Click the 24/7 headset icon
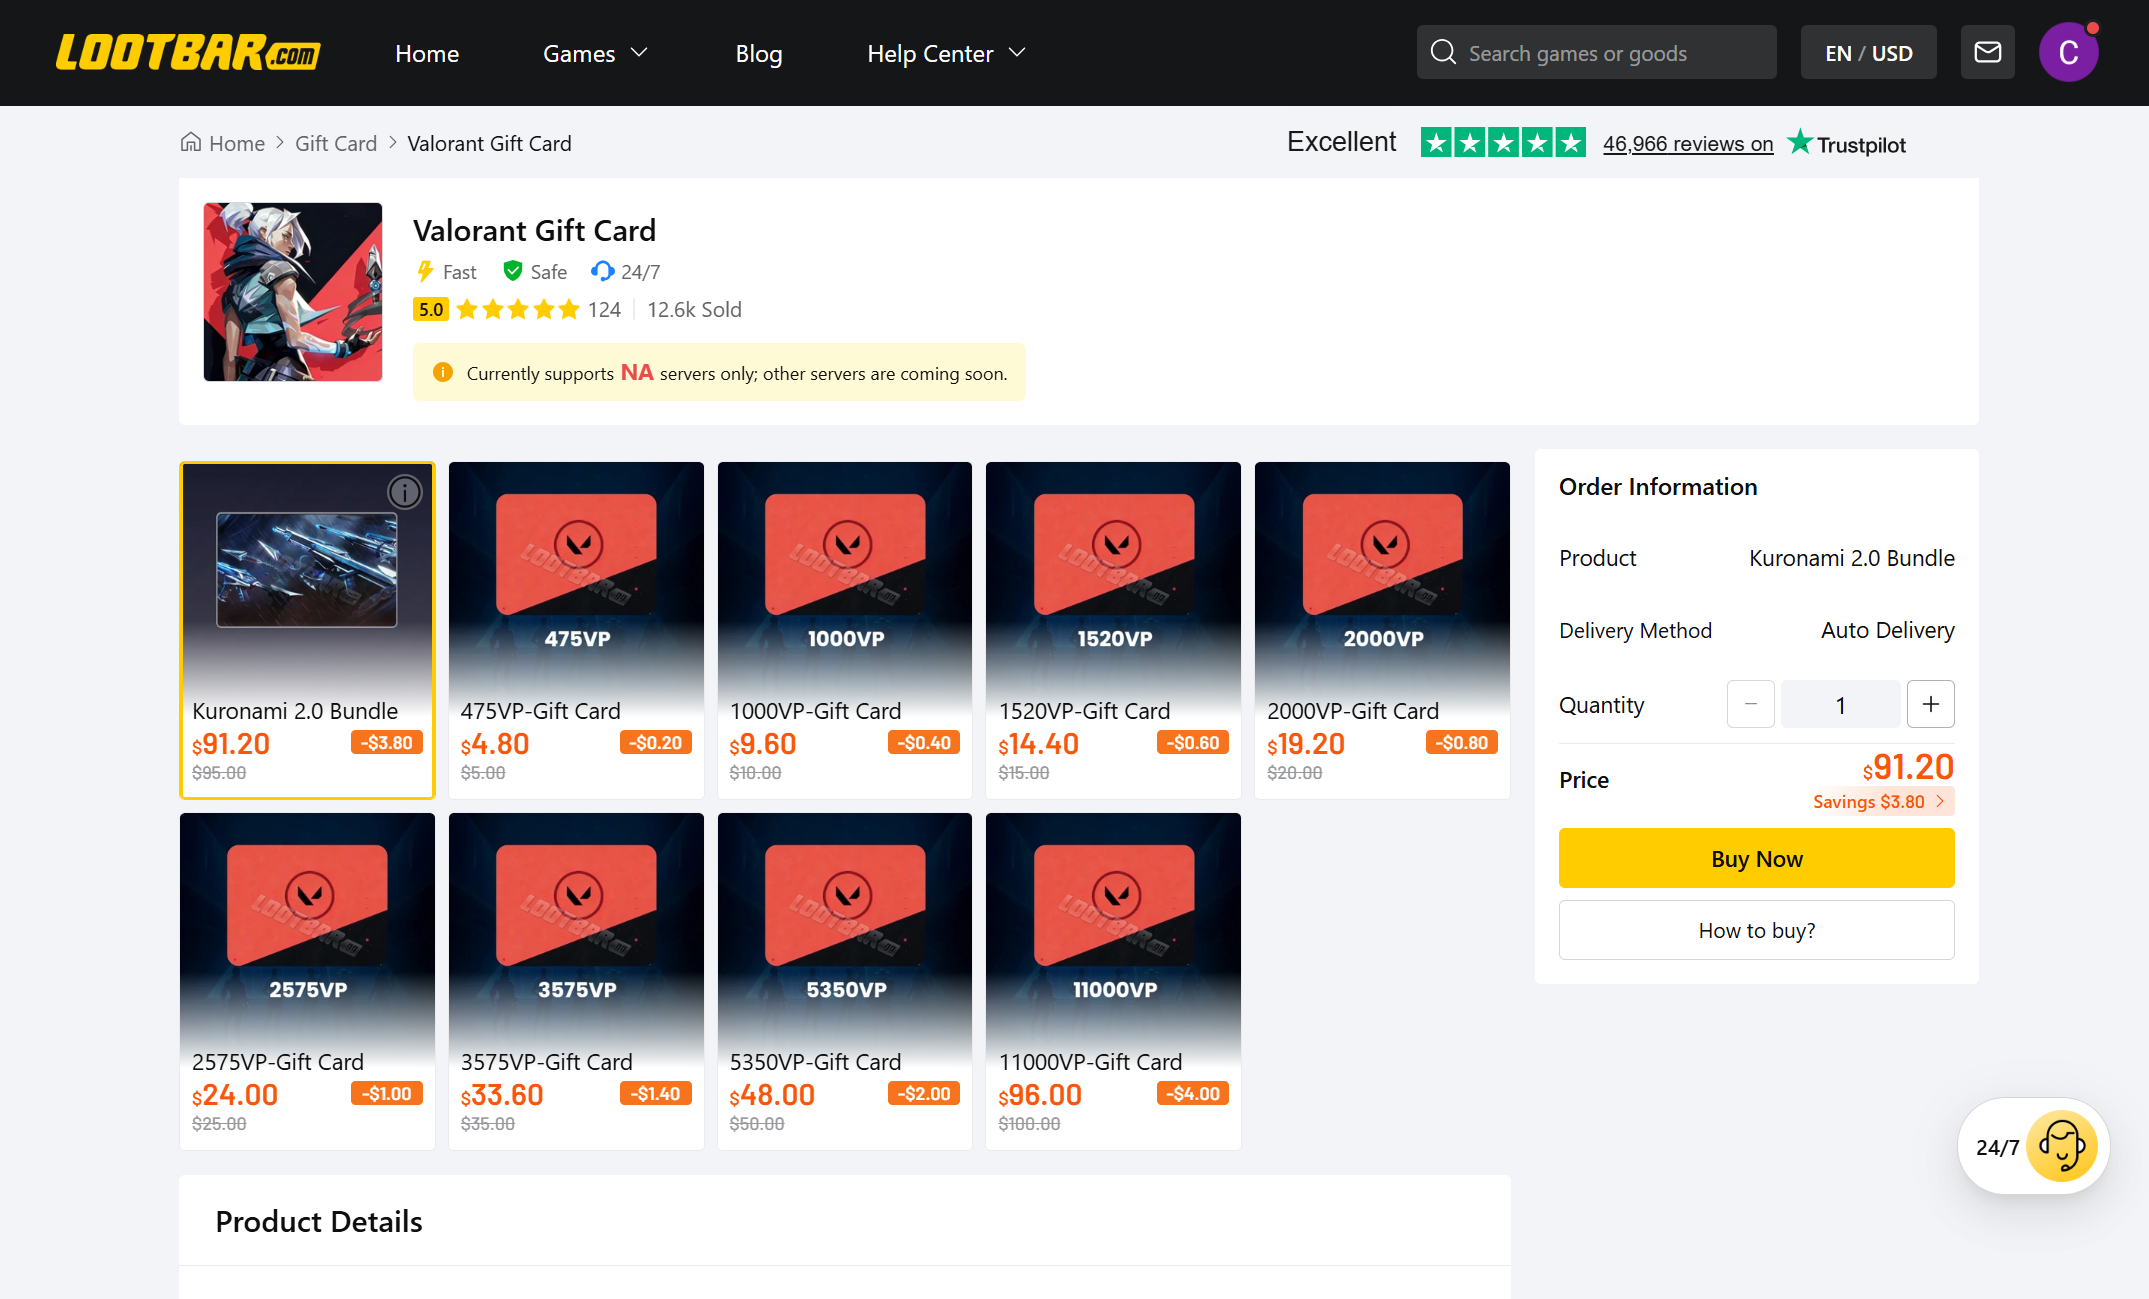Screen dimensions: 2149x1299 click(x=602, y=271)
